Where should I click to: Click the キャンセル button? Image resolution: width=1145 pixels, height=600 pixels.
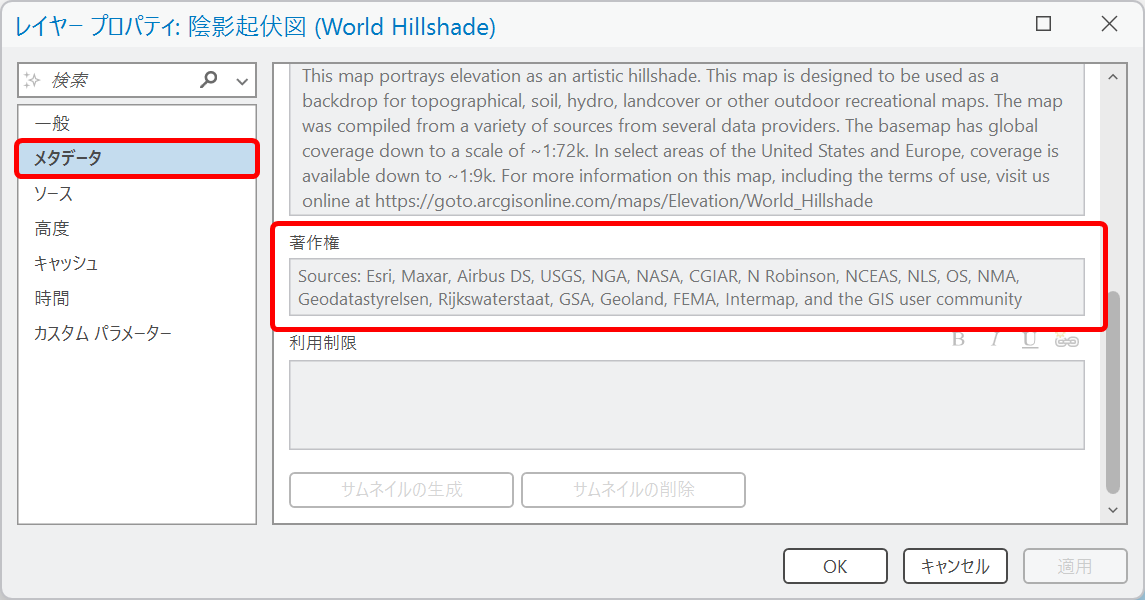pos(955,566)
